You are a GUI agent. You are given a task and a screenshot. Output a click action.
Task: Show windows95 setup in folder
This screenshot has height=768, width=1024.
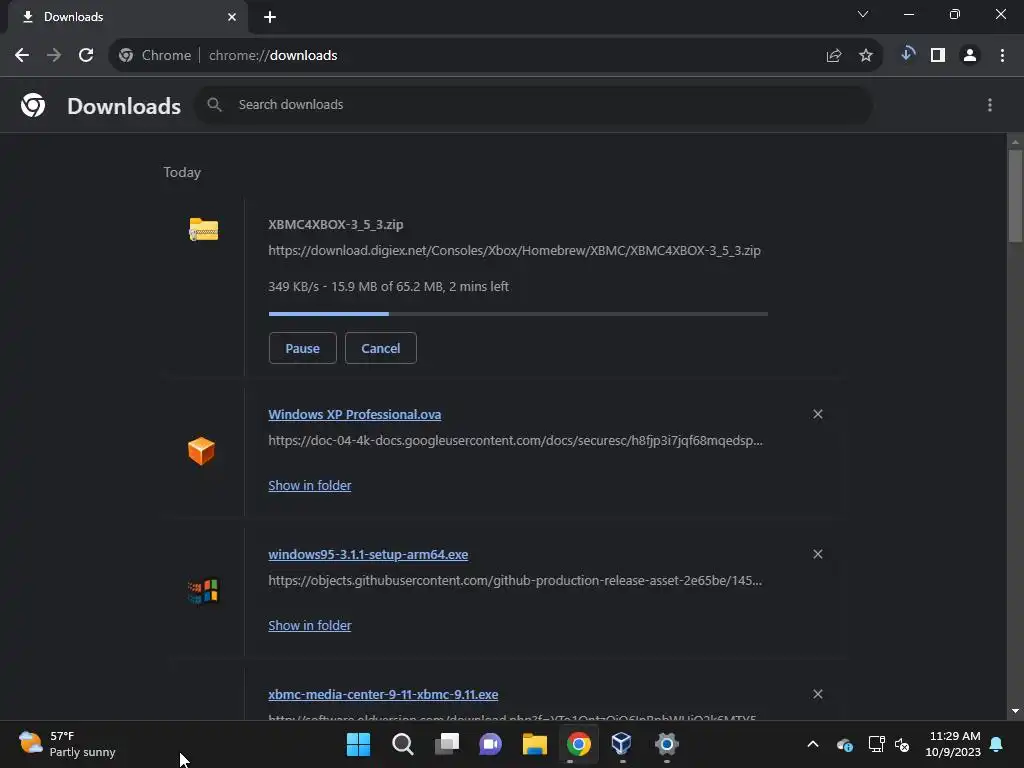[x=310, y=625]
